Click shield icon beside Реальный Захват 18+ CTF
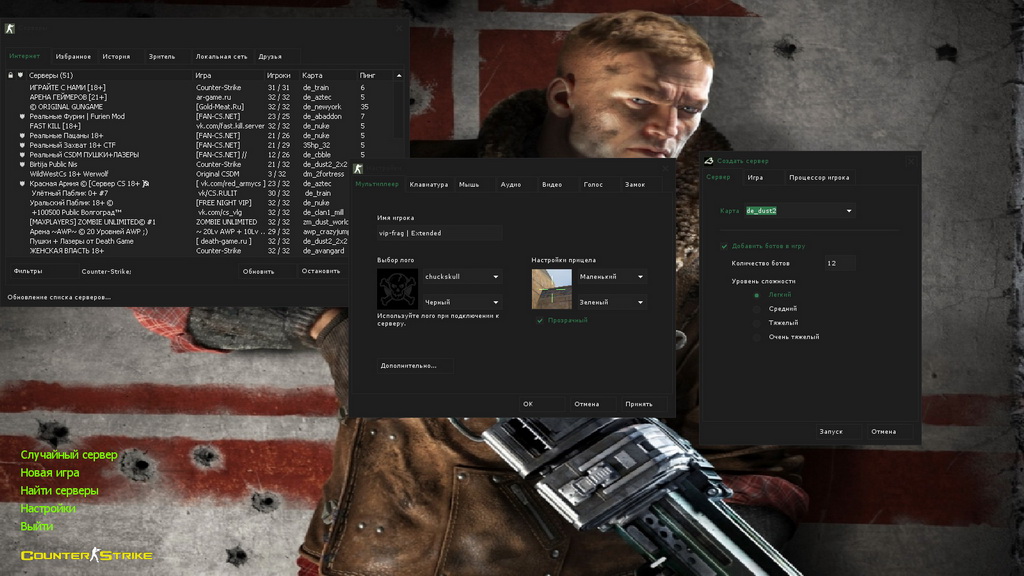The width and height of the screenshot is (1024, 576). (x=22, y=145)
